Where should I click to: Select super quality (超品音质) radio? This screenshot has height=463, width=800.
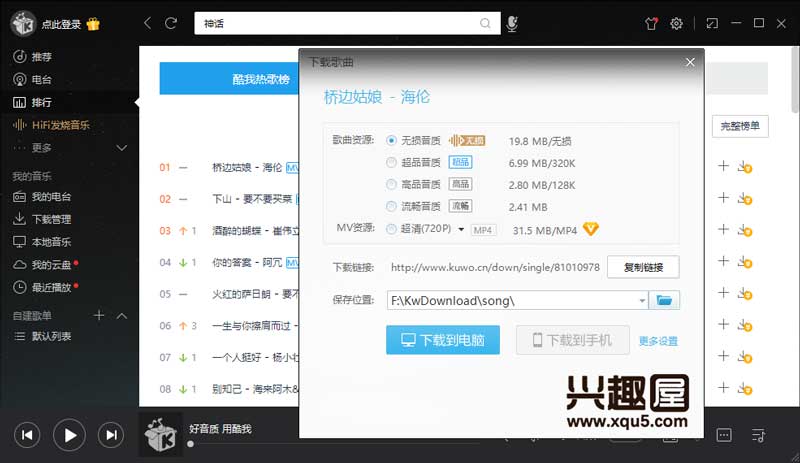click(391, 162)
